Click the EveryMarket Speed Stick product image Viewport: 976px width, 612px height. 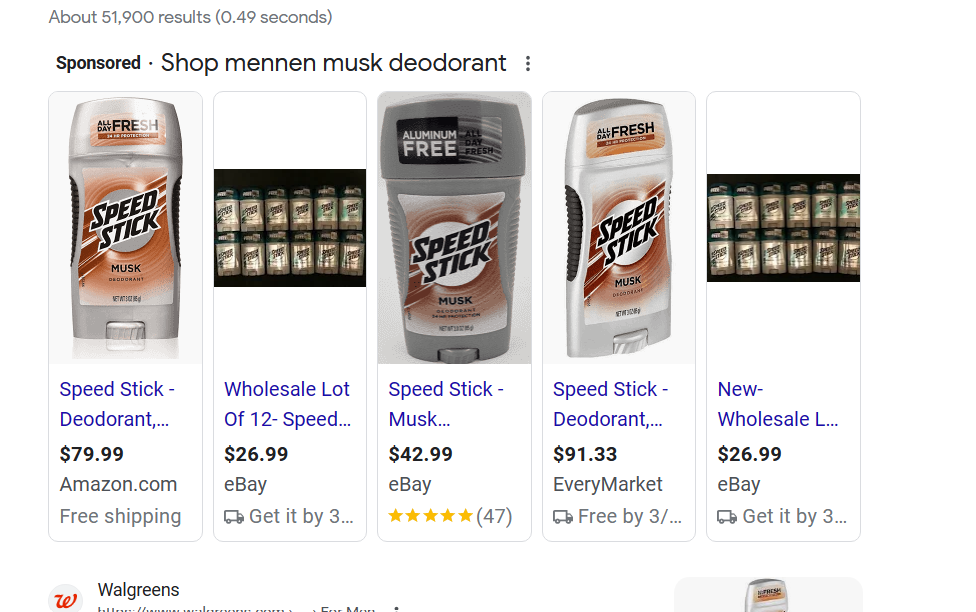[619, 228]
